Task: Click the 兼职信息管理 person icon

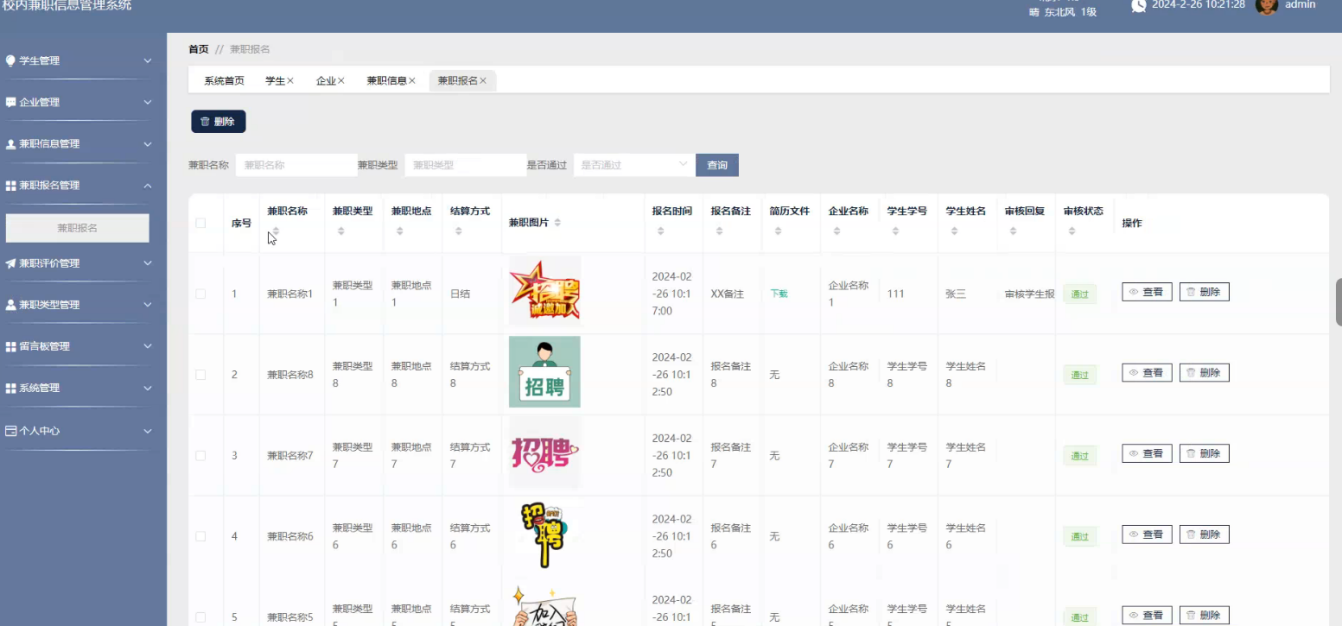Action: tap(11, 144)
